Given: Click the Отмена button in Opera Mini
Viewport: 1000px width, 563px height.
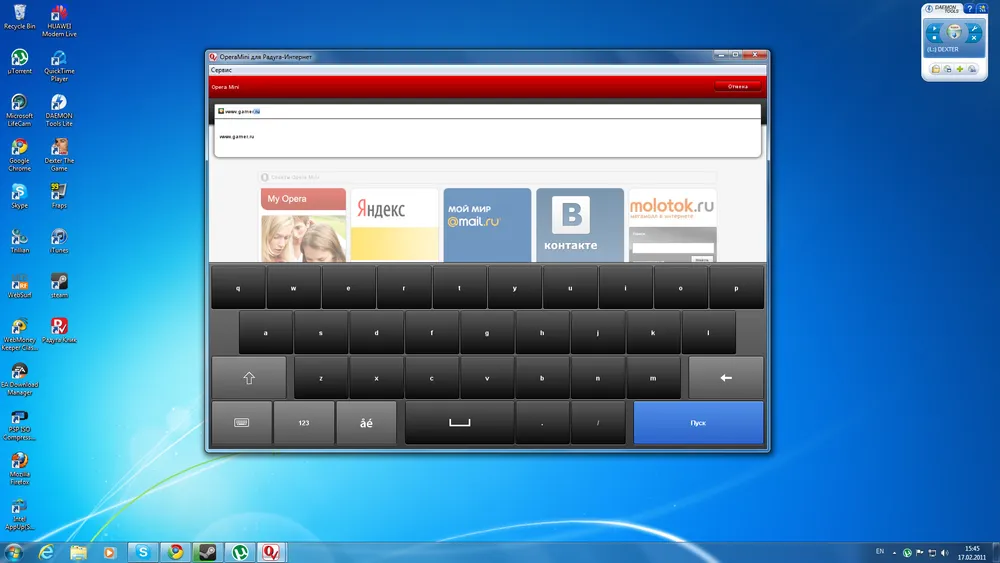Looking at the screenshot, I should pyautogui.click(x=737, y=86).
